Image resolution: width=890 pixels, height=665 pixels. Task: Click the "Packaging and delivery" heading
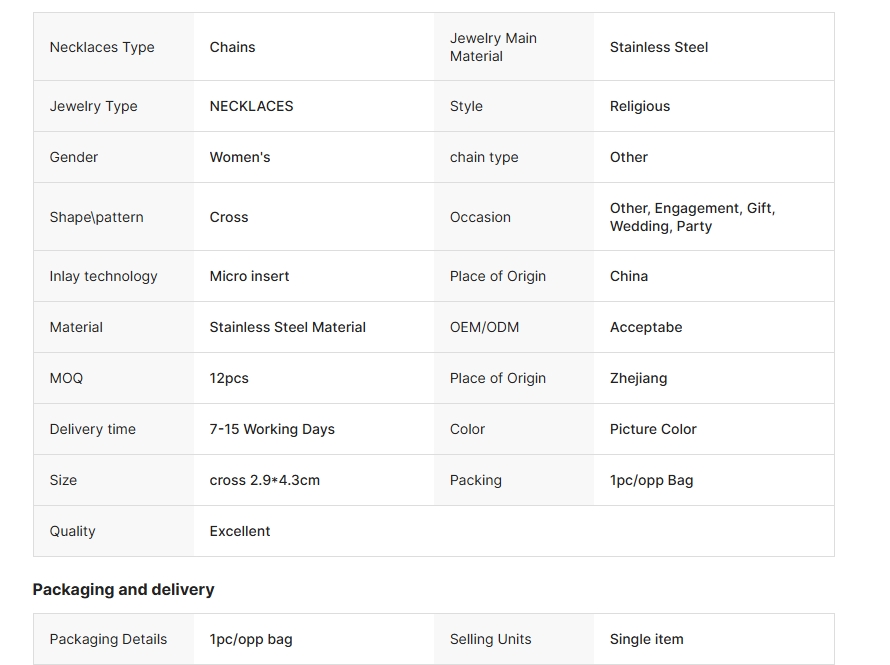(123, 589)
